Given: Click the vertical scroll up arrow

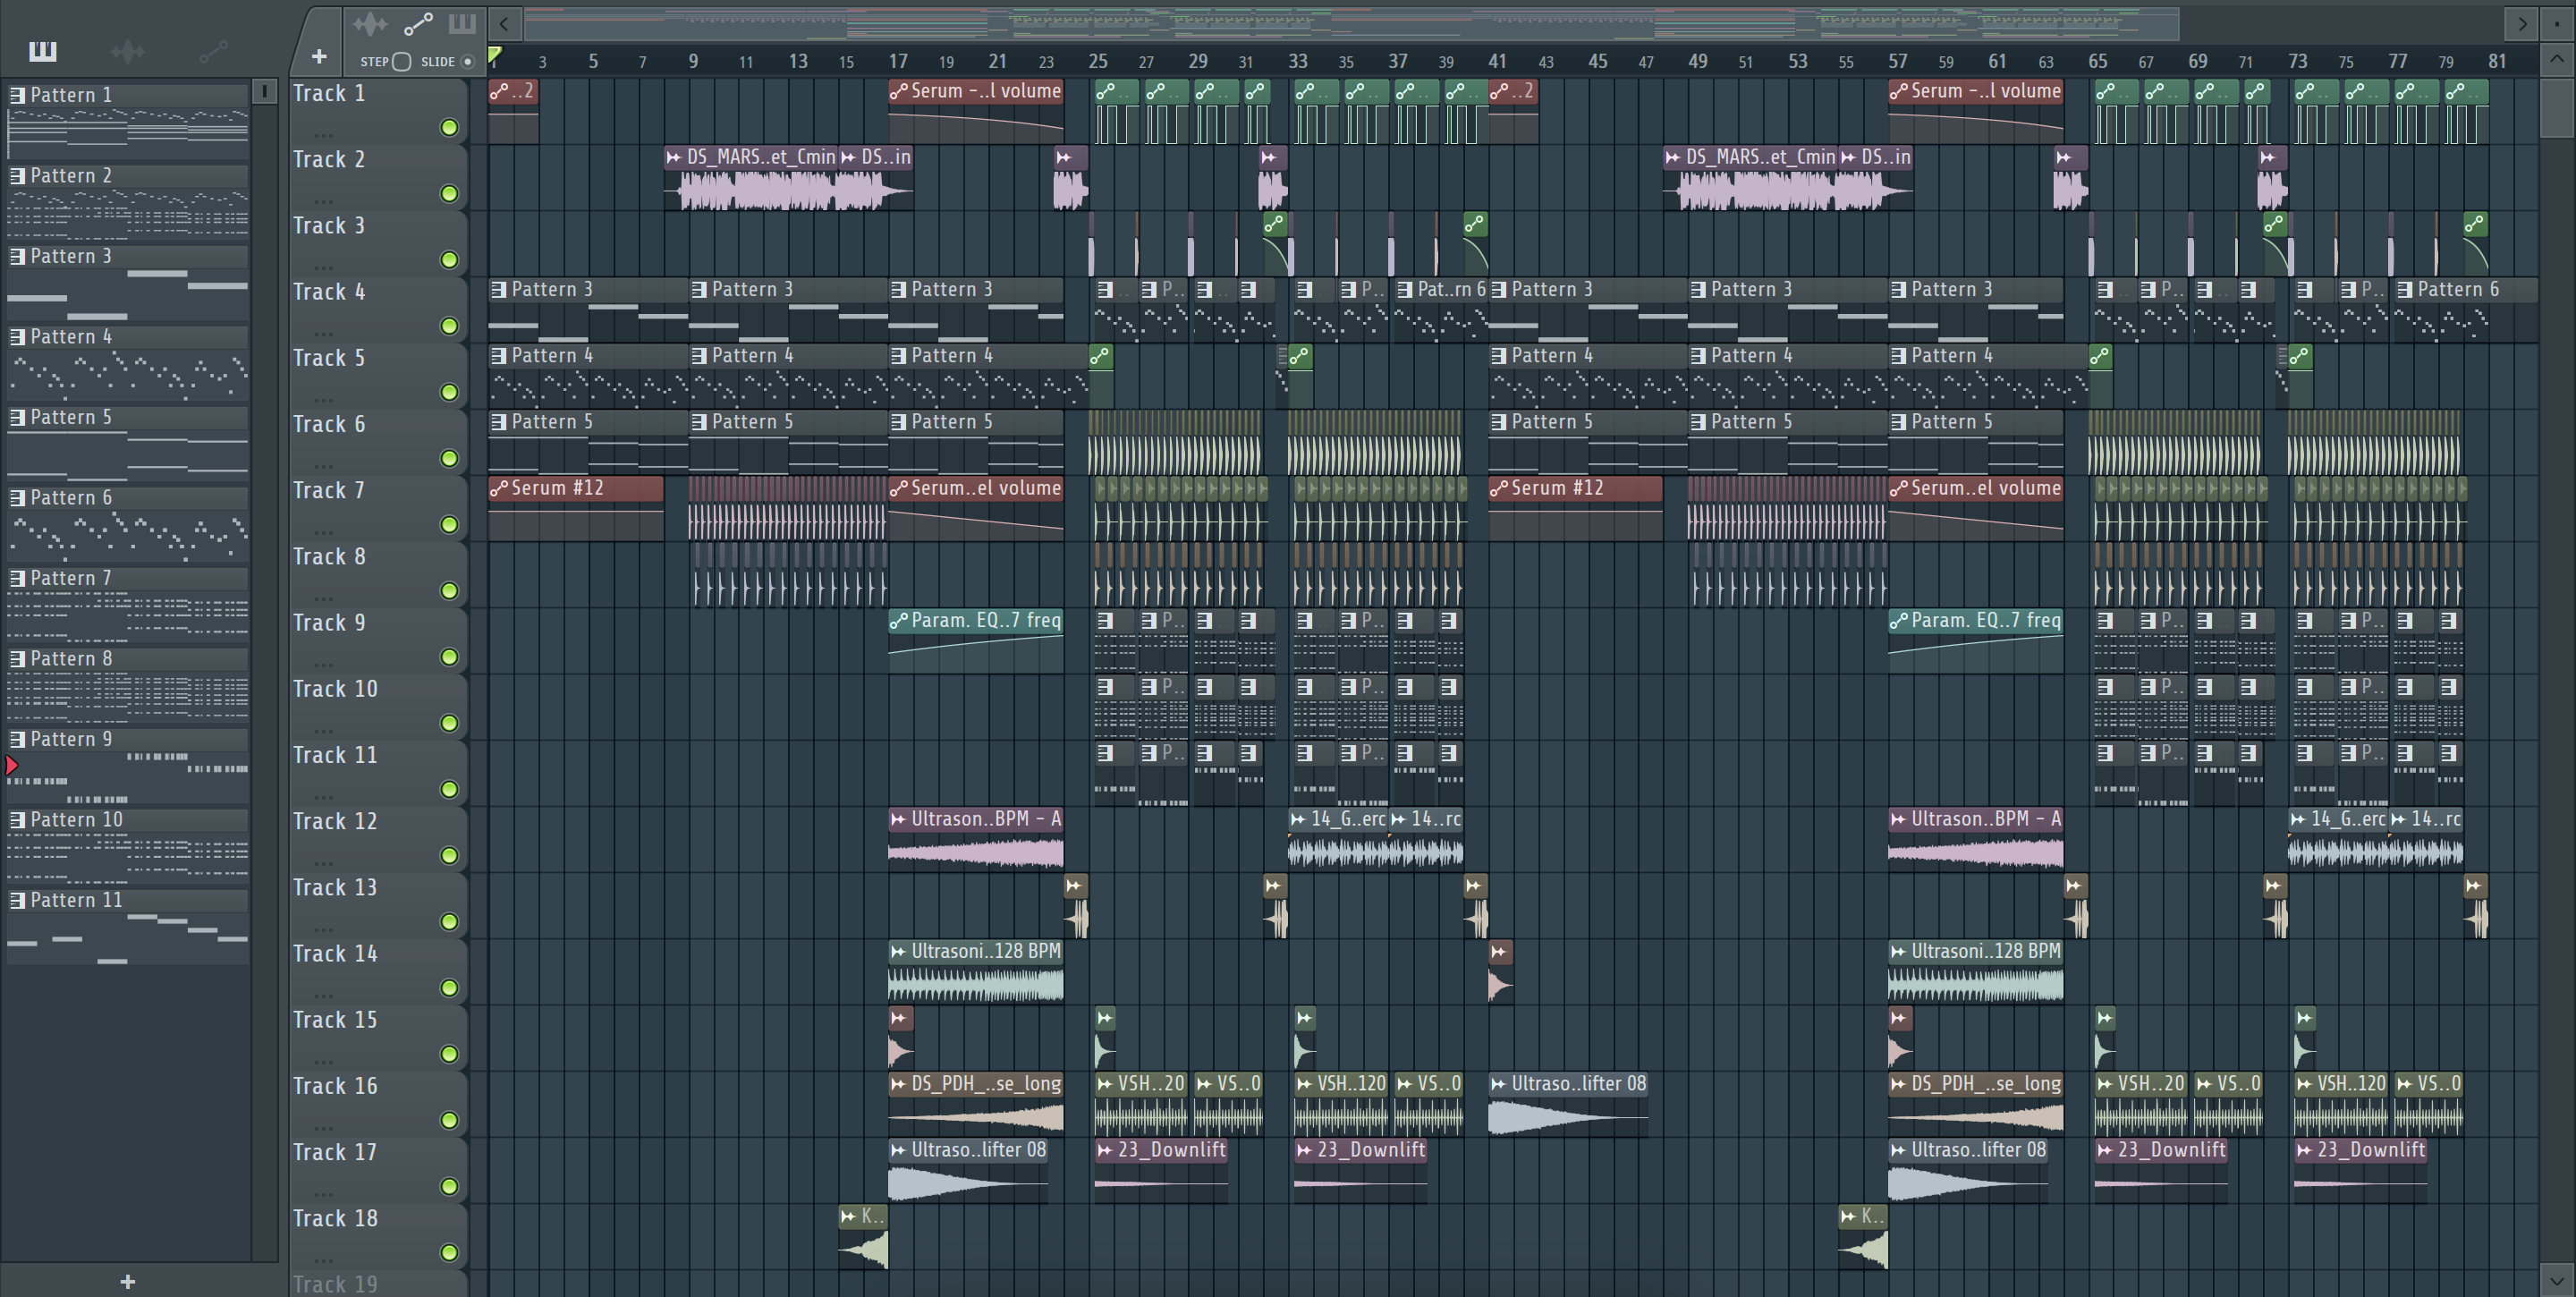Looking at the screenshot, I should [2557, 59].
